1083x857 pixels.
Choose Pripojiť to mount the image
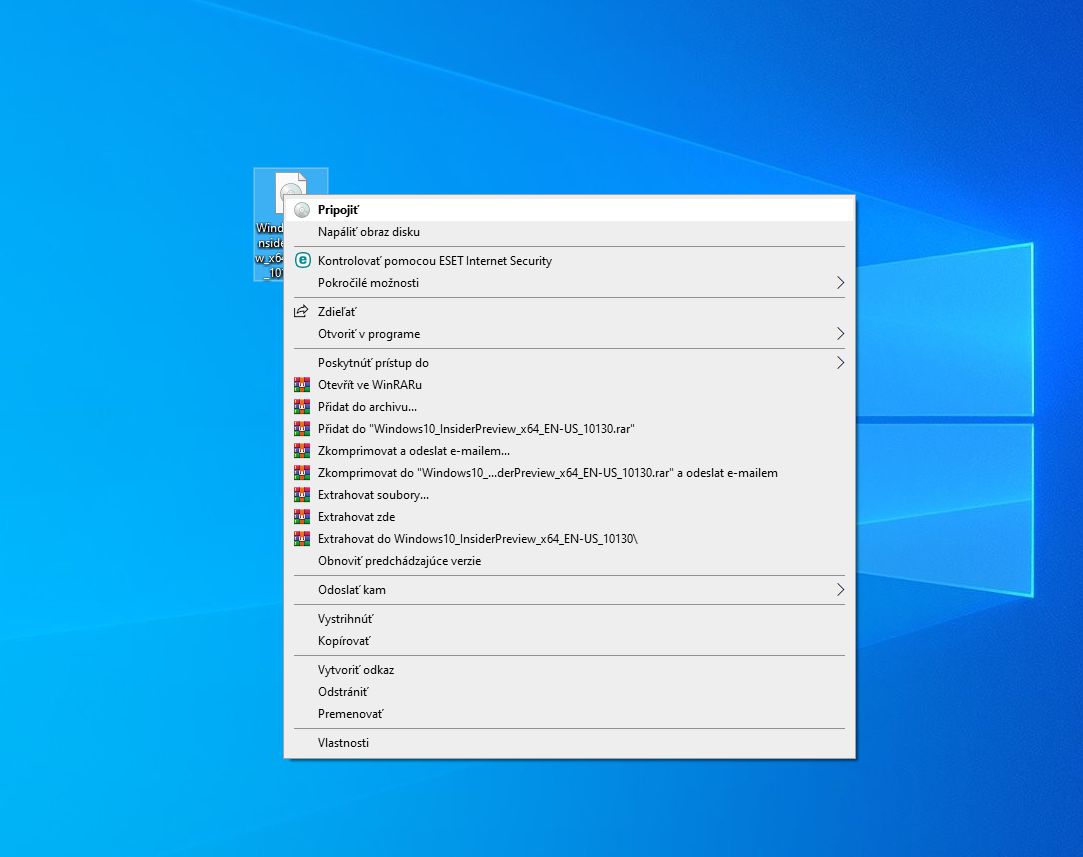click(x=569, y=210)
